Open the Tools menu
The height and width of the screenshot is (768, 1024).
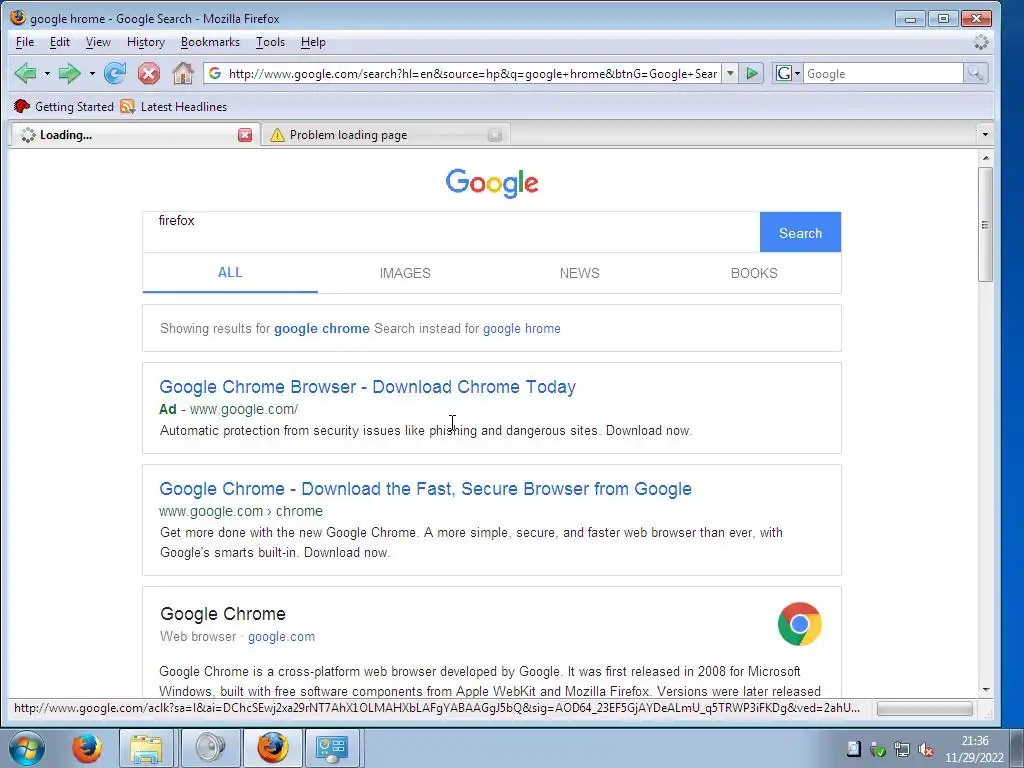click(270, 42)
